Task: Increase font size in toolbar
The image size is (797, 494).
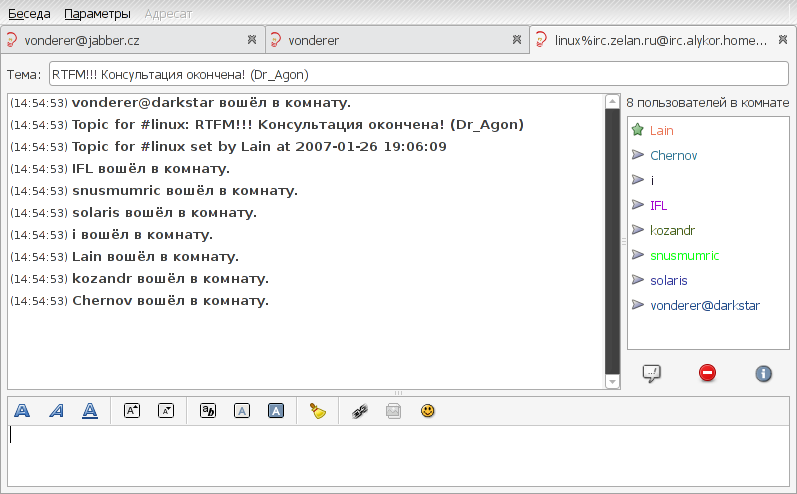Action: (132, 410)
